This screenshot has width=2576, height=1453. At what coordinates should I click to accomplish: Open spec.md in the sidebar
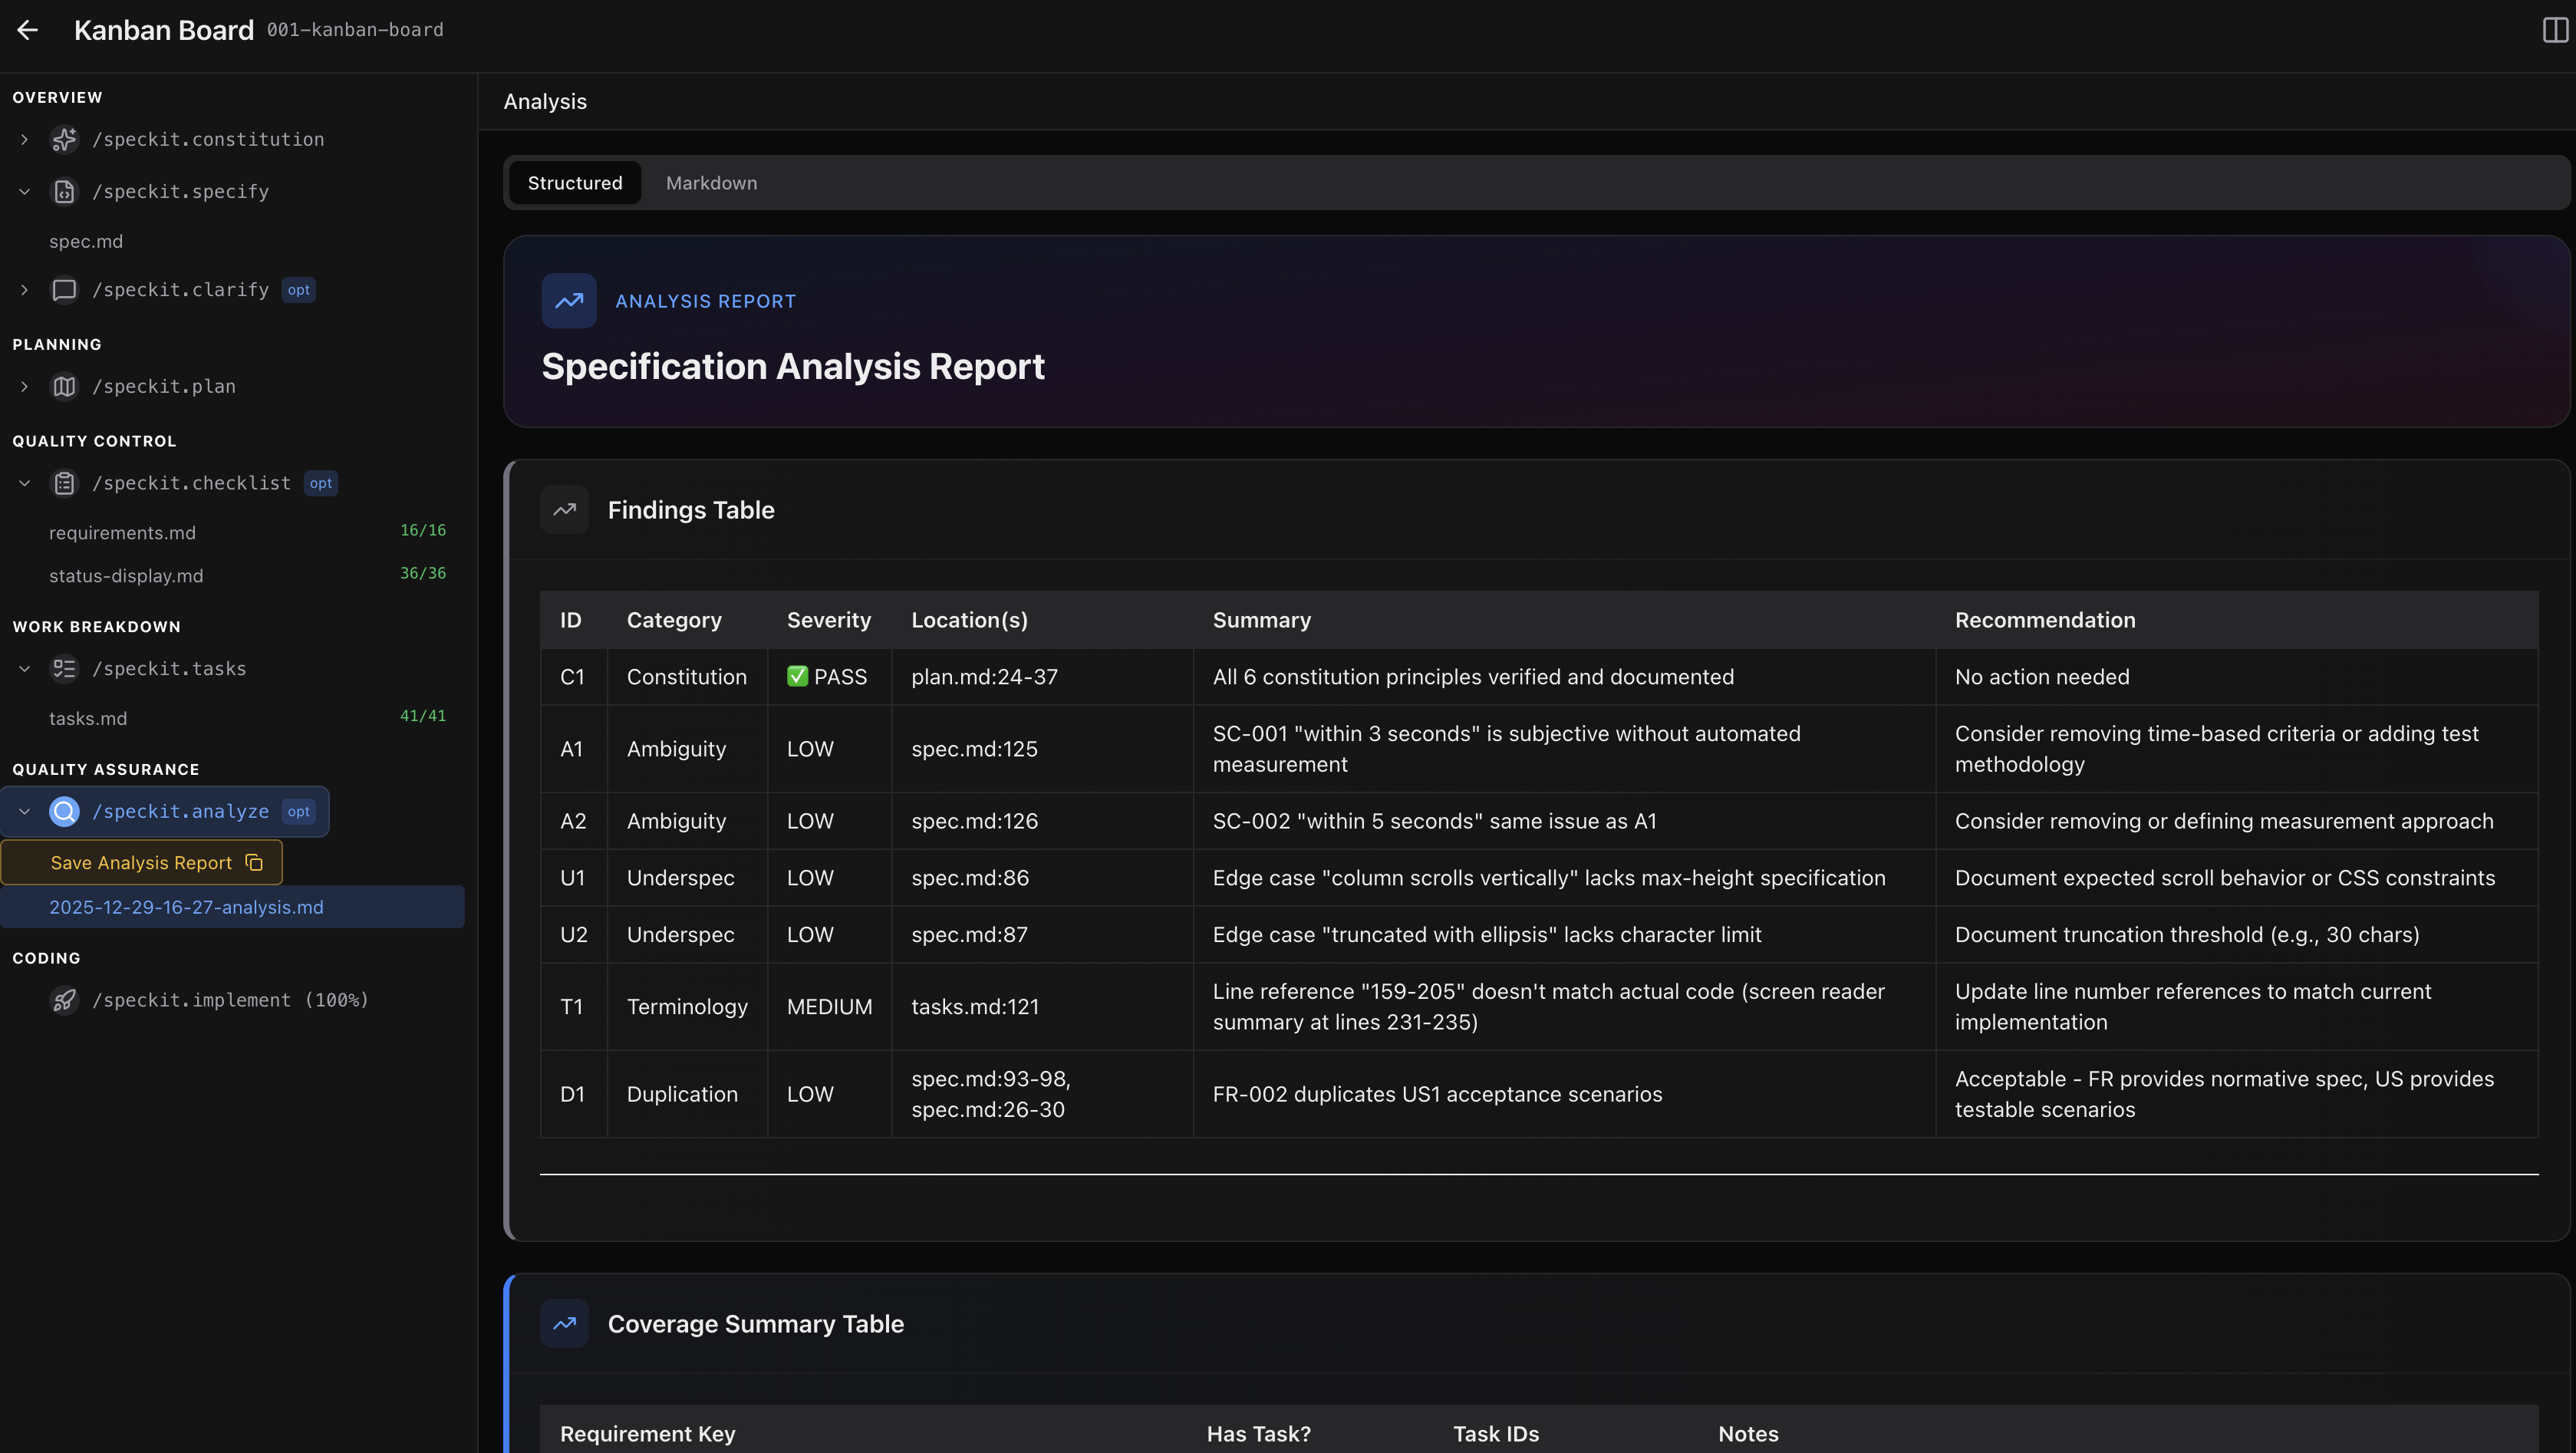[x=86, y=241]
